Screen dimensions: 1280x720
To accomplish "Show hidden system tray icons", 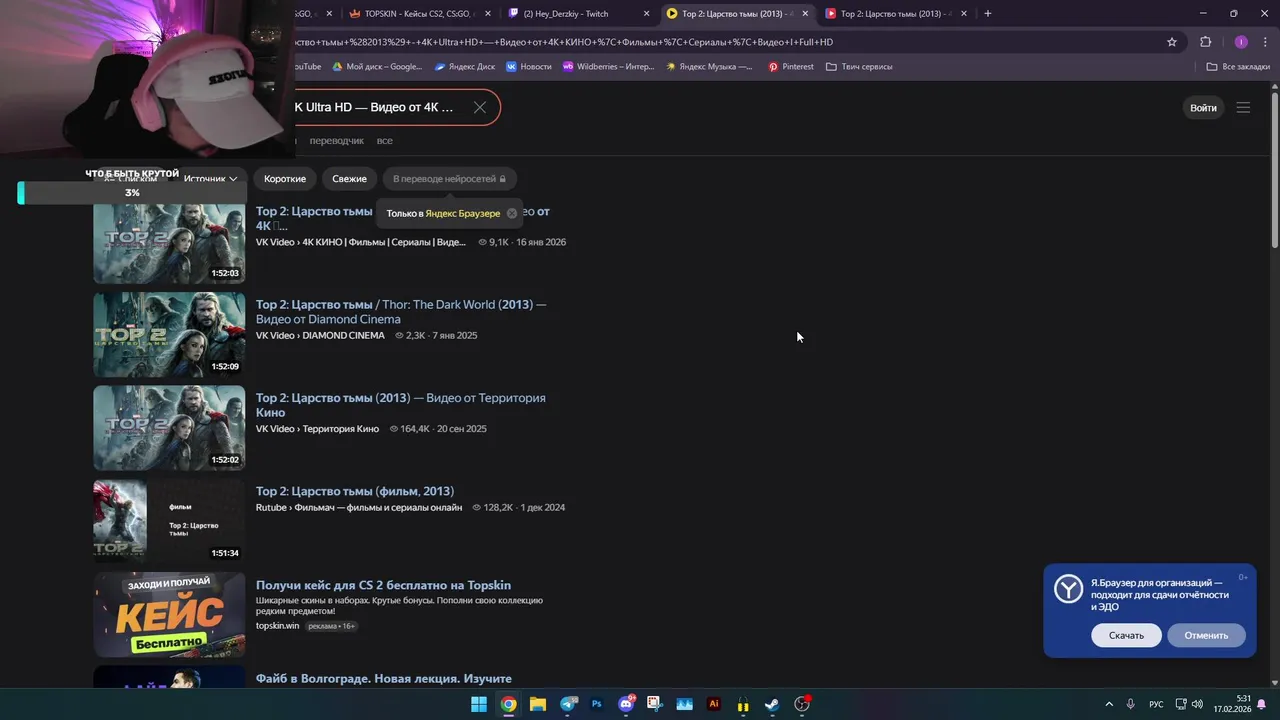I will (x=1108, y=704).
